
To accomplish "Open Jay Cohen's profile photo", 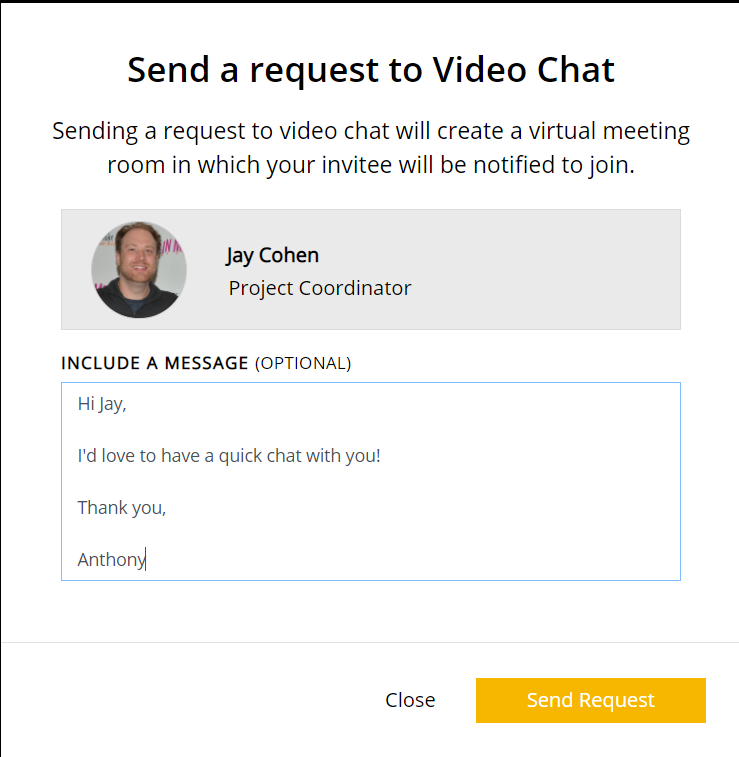I will 139,269.
